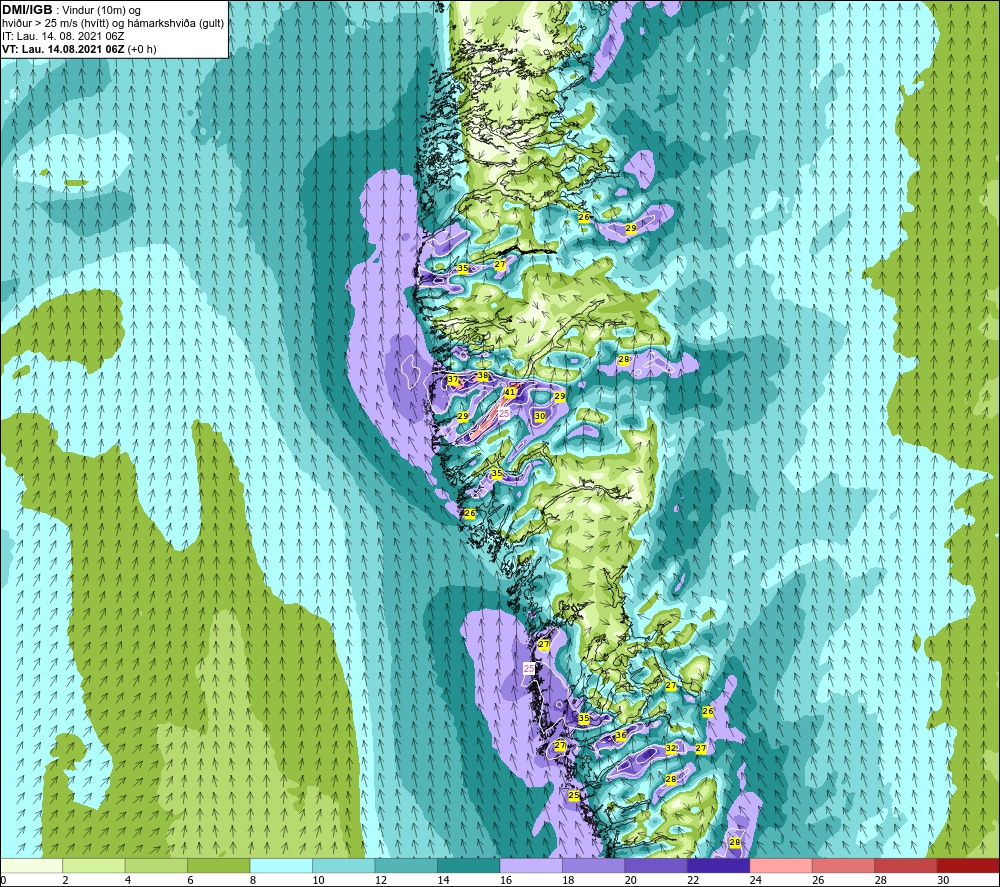Click the 20–22 m/s violet swatch
Screen dimensions: 1000x887
656,865
